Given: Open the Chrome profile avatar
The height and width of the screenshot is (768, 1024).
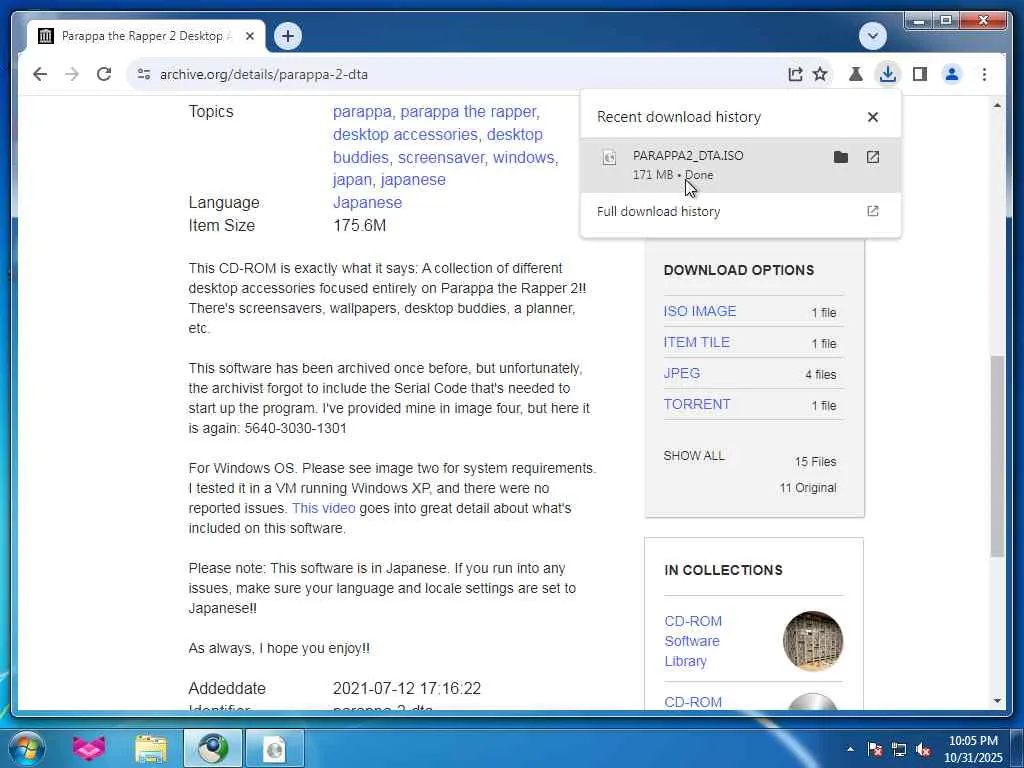Looking at the screenshot, I should tap(952, 74).
